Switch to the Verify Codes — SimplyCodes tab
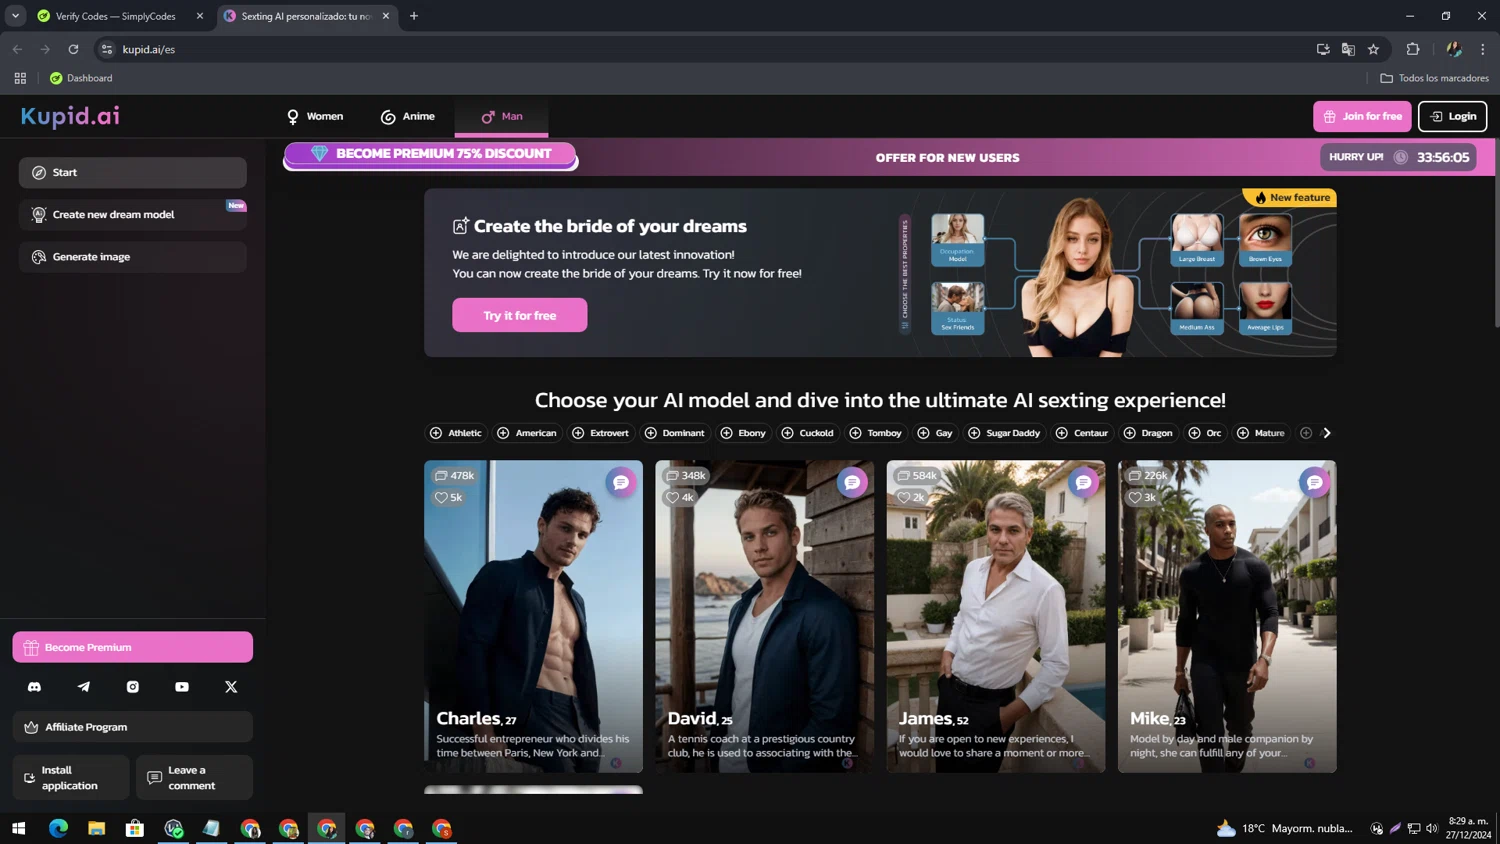The height and width of the screenshot is (844, 1500). click(x=120, y=16)
